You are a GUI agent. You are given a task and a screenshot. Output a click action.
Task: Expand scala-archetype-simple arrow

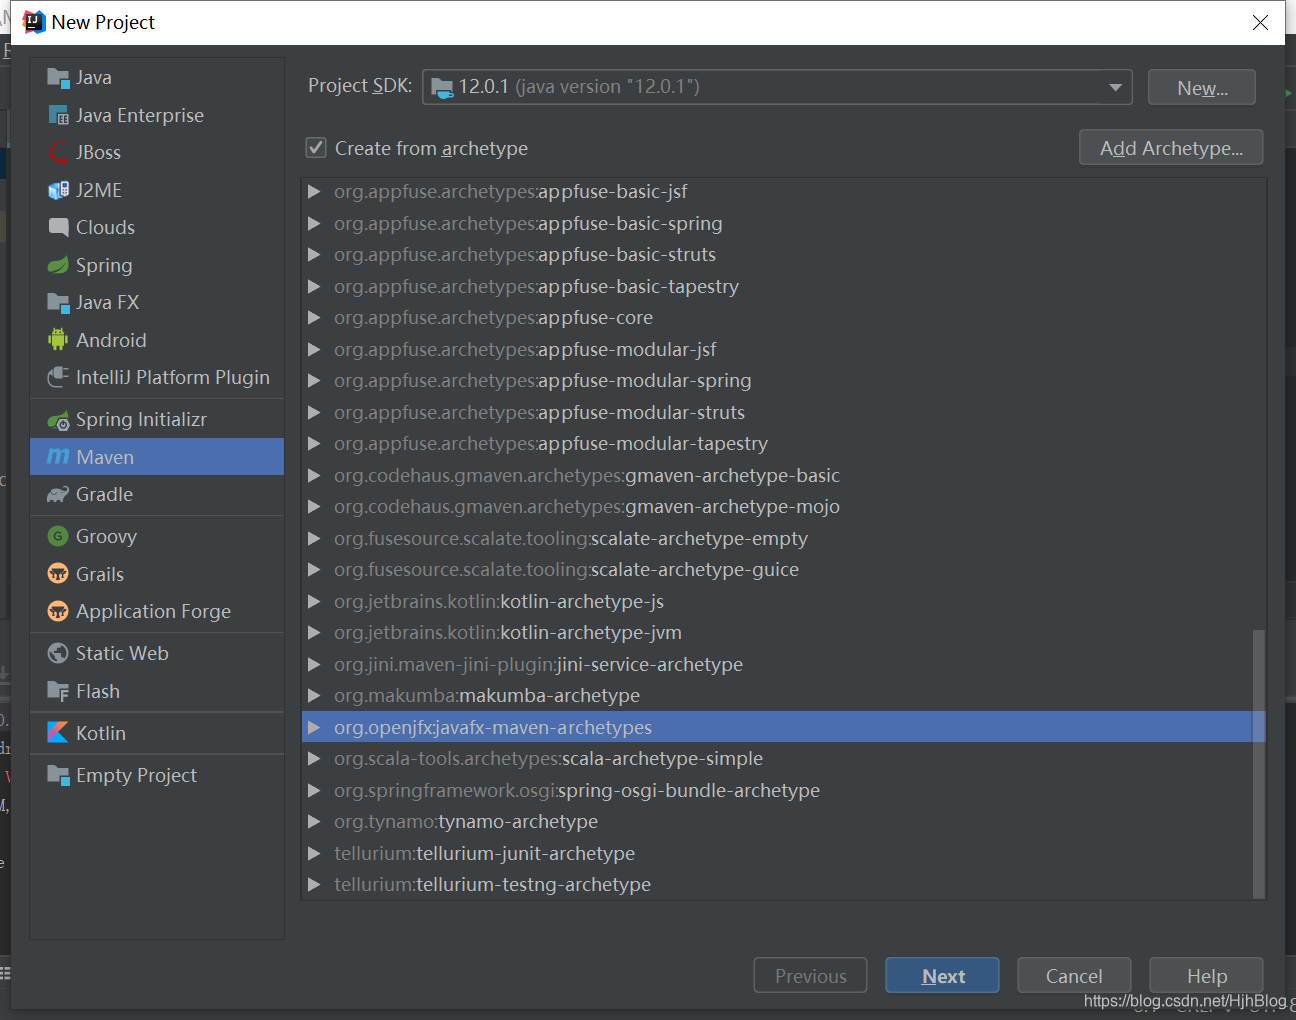coord(314,758)
